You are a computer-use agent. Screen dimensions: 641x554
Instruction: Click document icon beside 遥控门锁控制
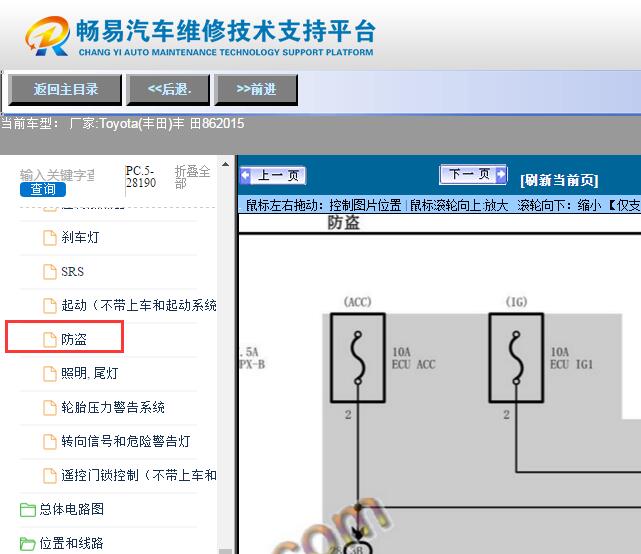(50, 475)
